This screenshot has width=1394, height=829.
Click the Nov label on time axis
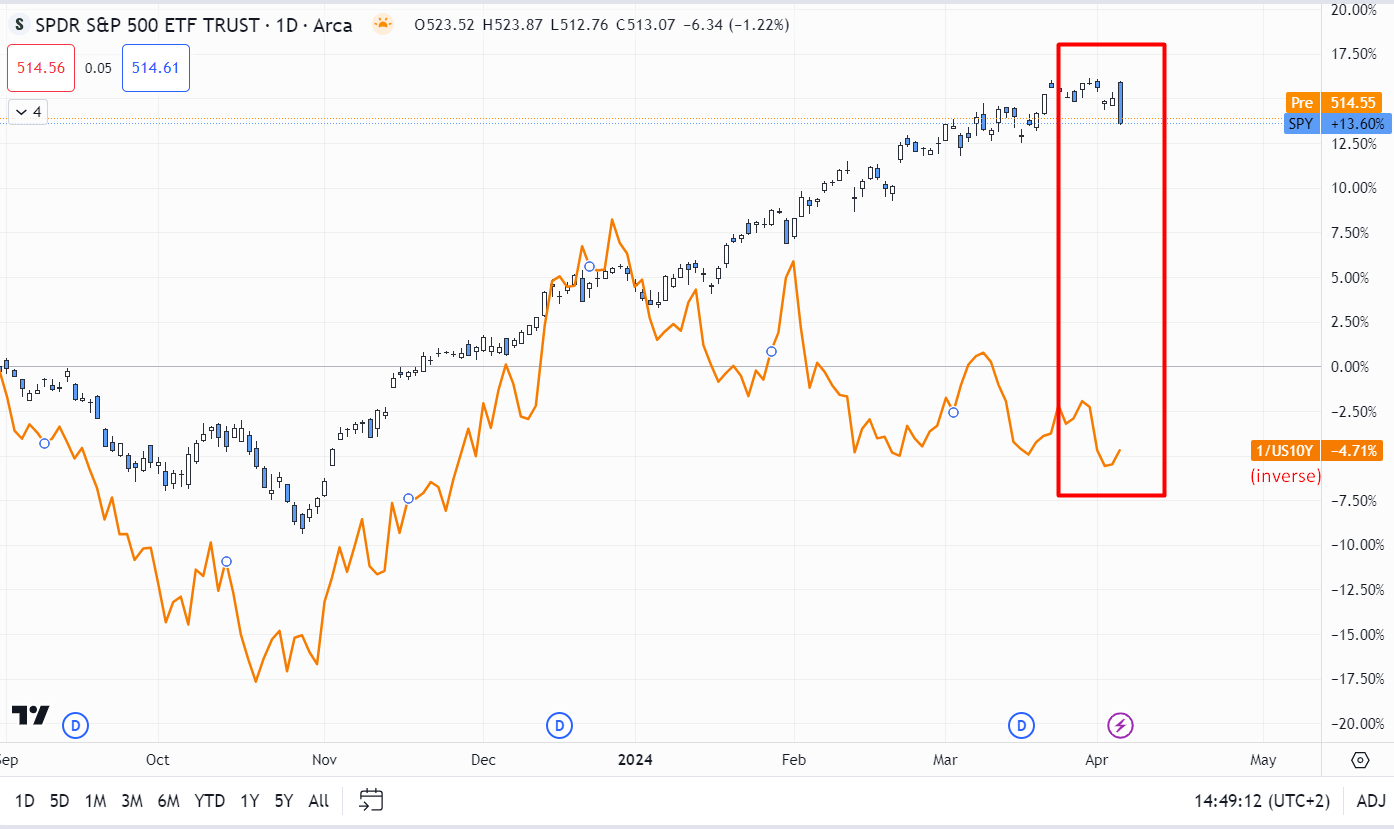click(x=324, y=760)
